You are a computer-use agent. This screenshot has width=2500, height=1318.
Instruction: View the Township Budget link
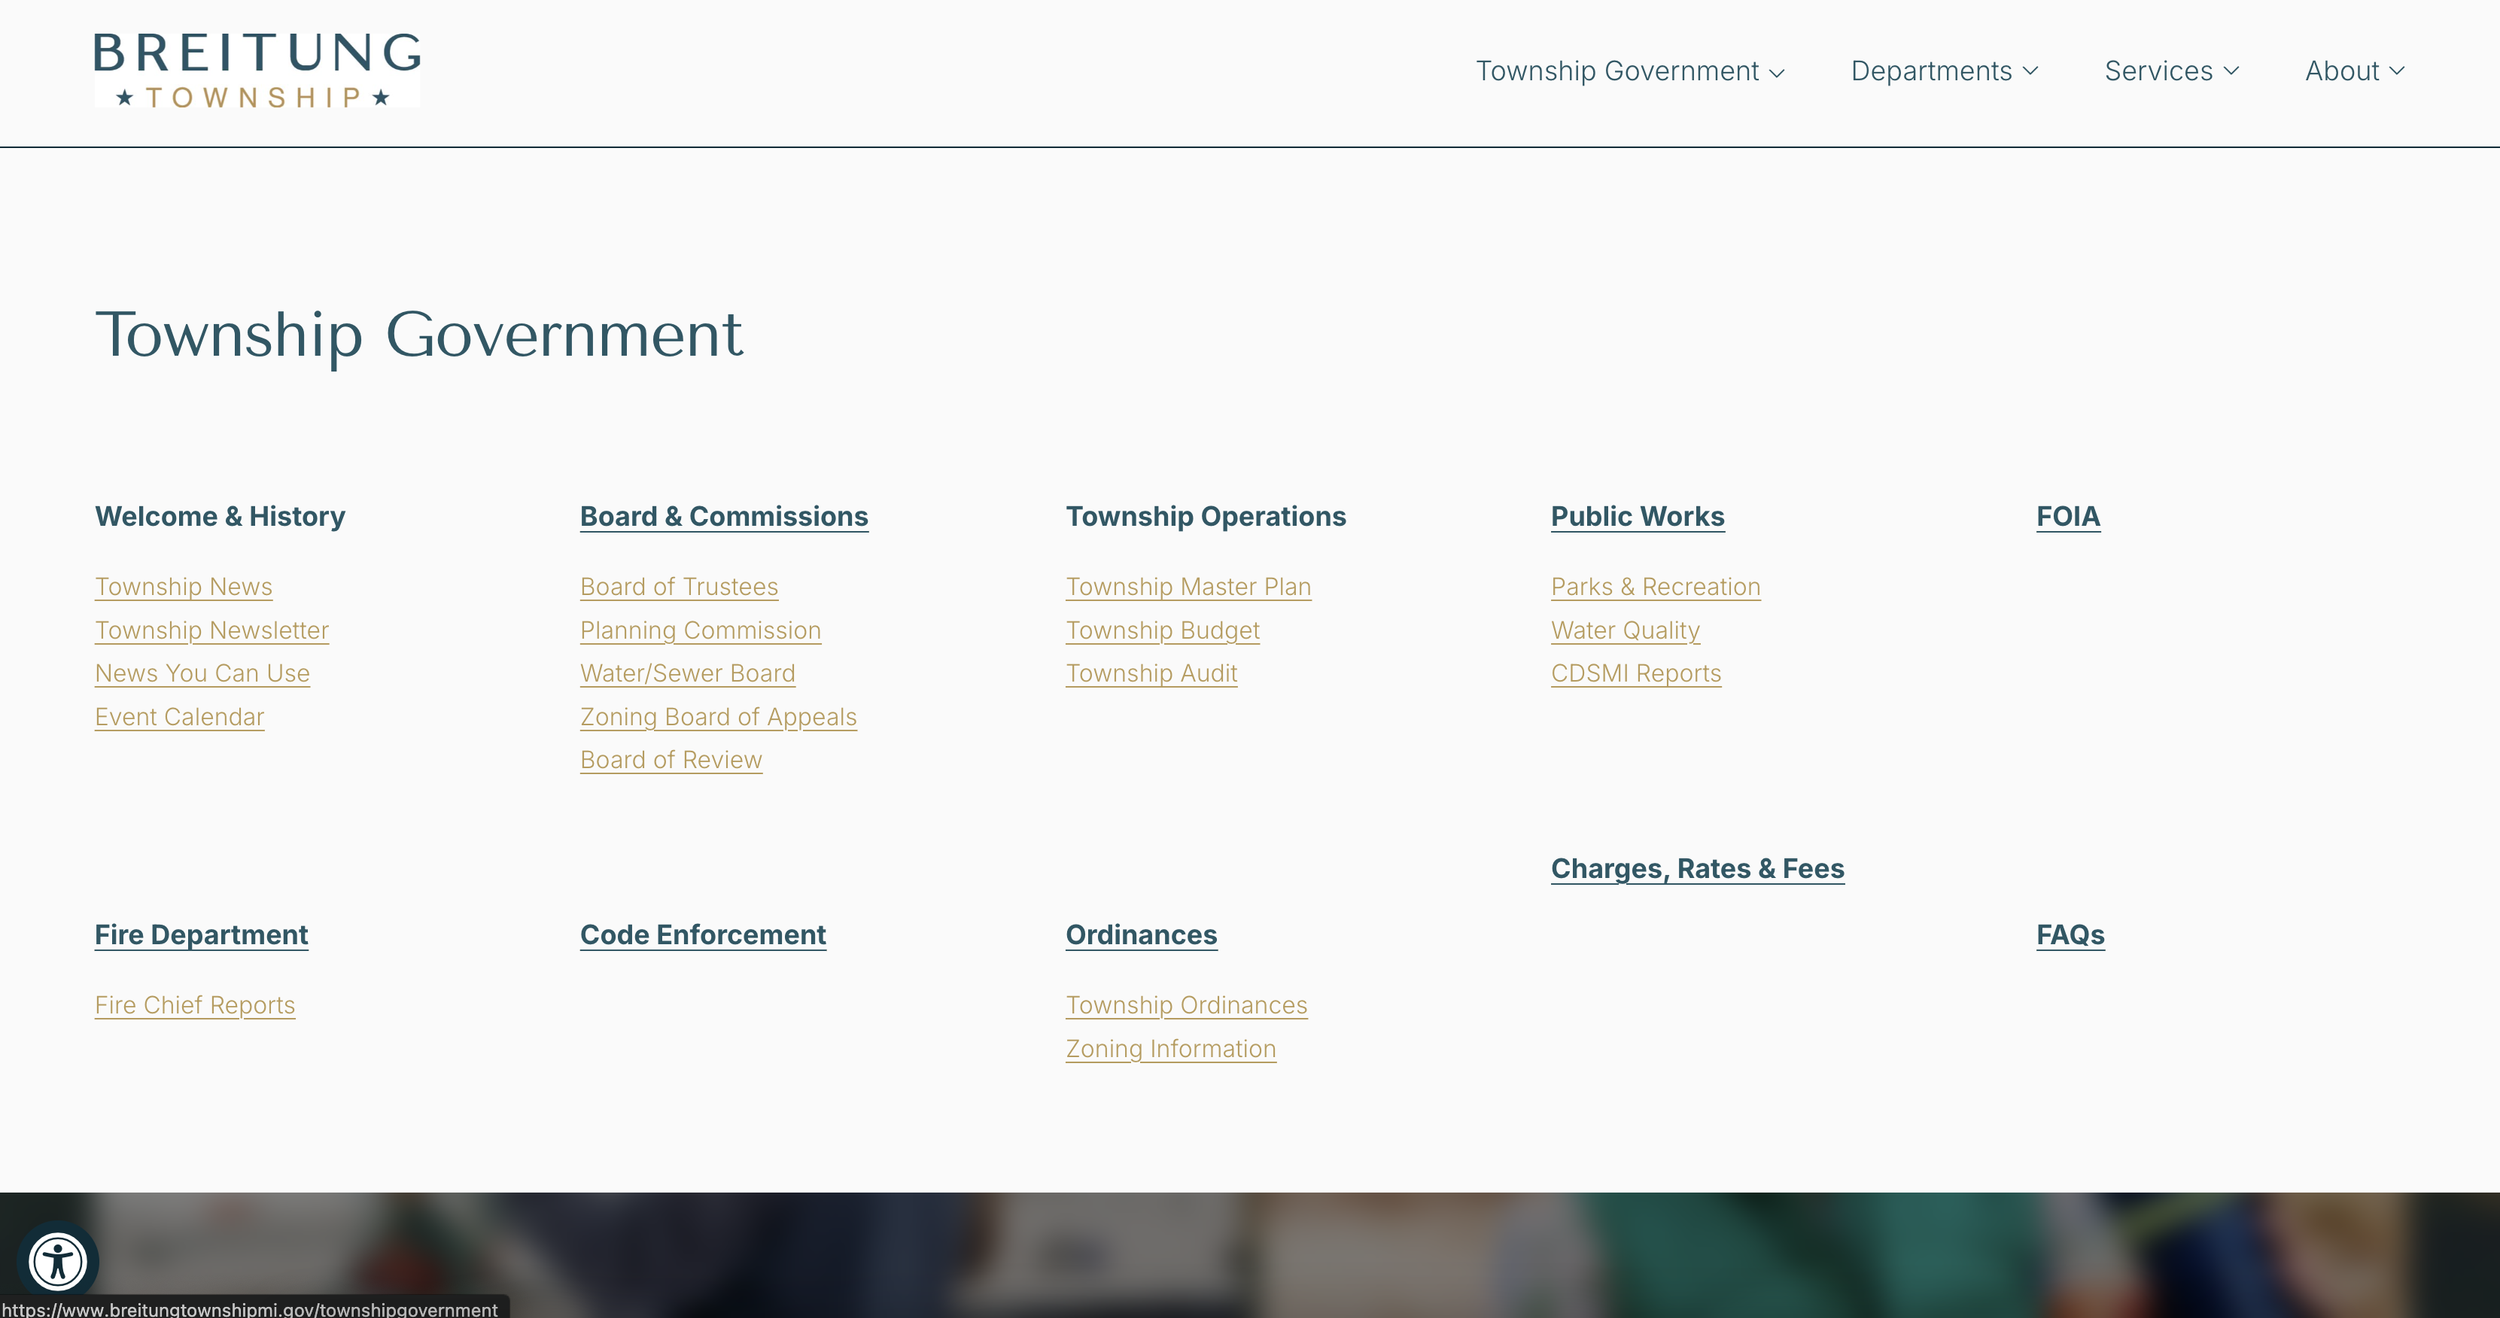(x=1162, y=631)
